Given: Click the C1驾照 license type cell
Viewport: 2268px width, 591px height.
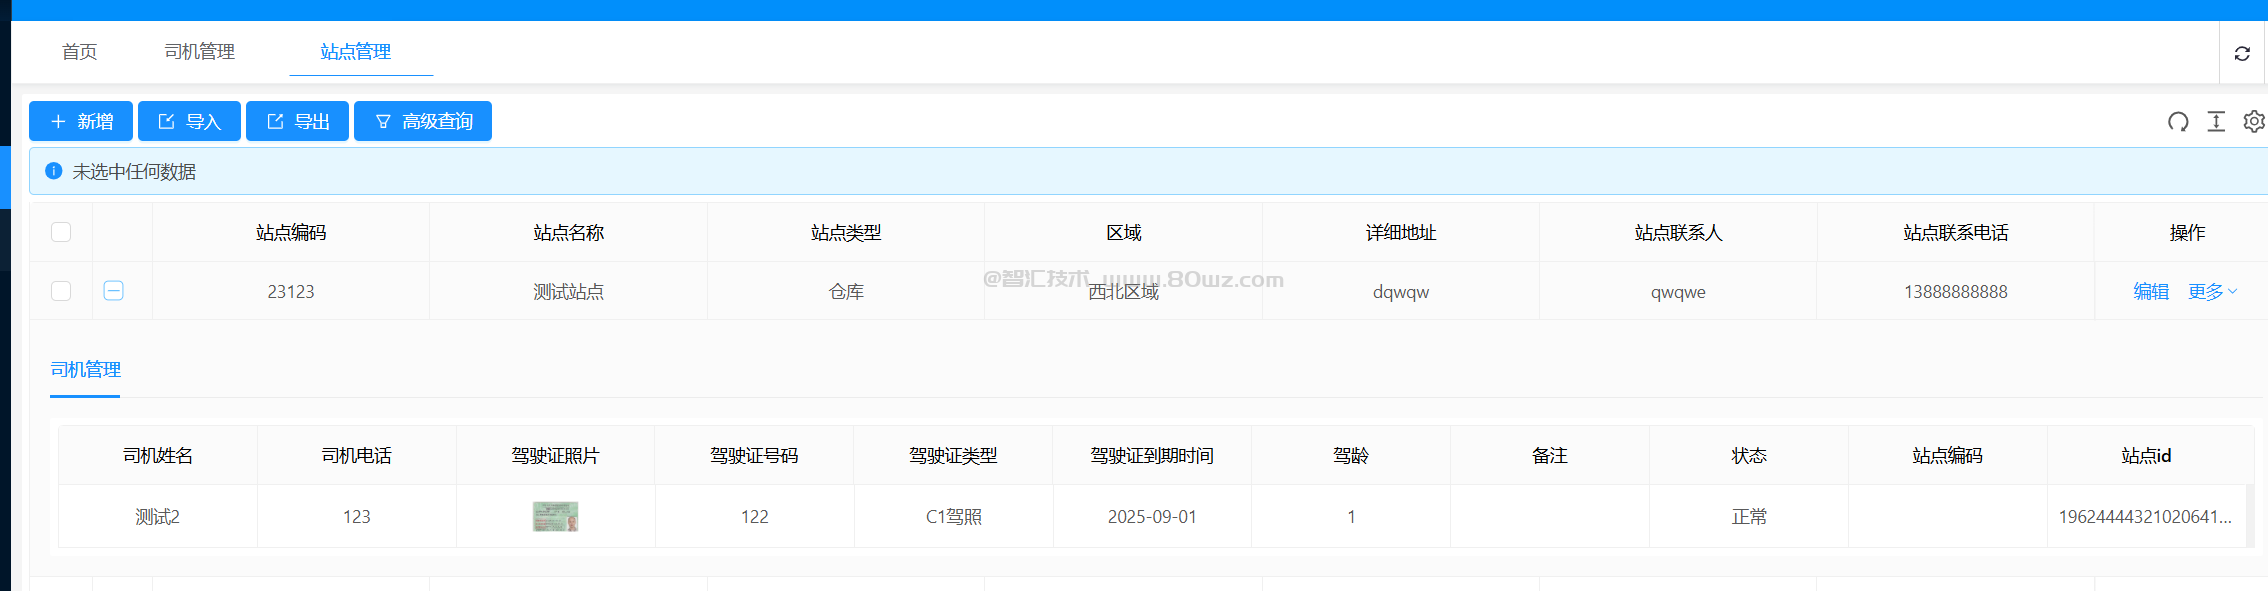Looking at the screenshot, I should point(953,517).
